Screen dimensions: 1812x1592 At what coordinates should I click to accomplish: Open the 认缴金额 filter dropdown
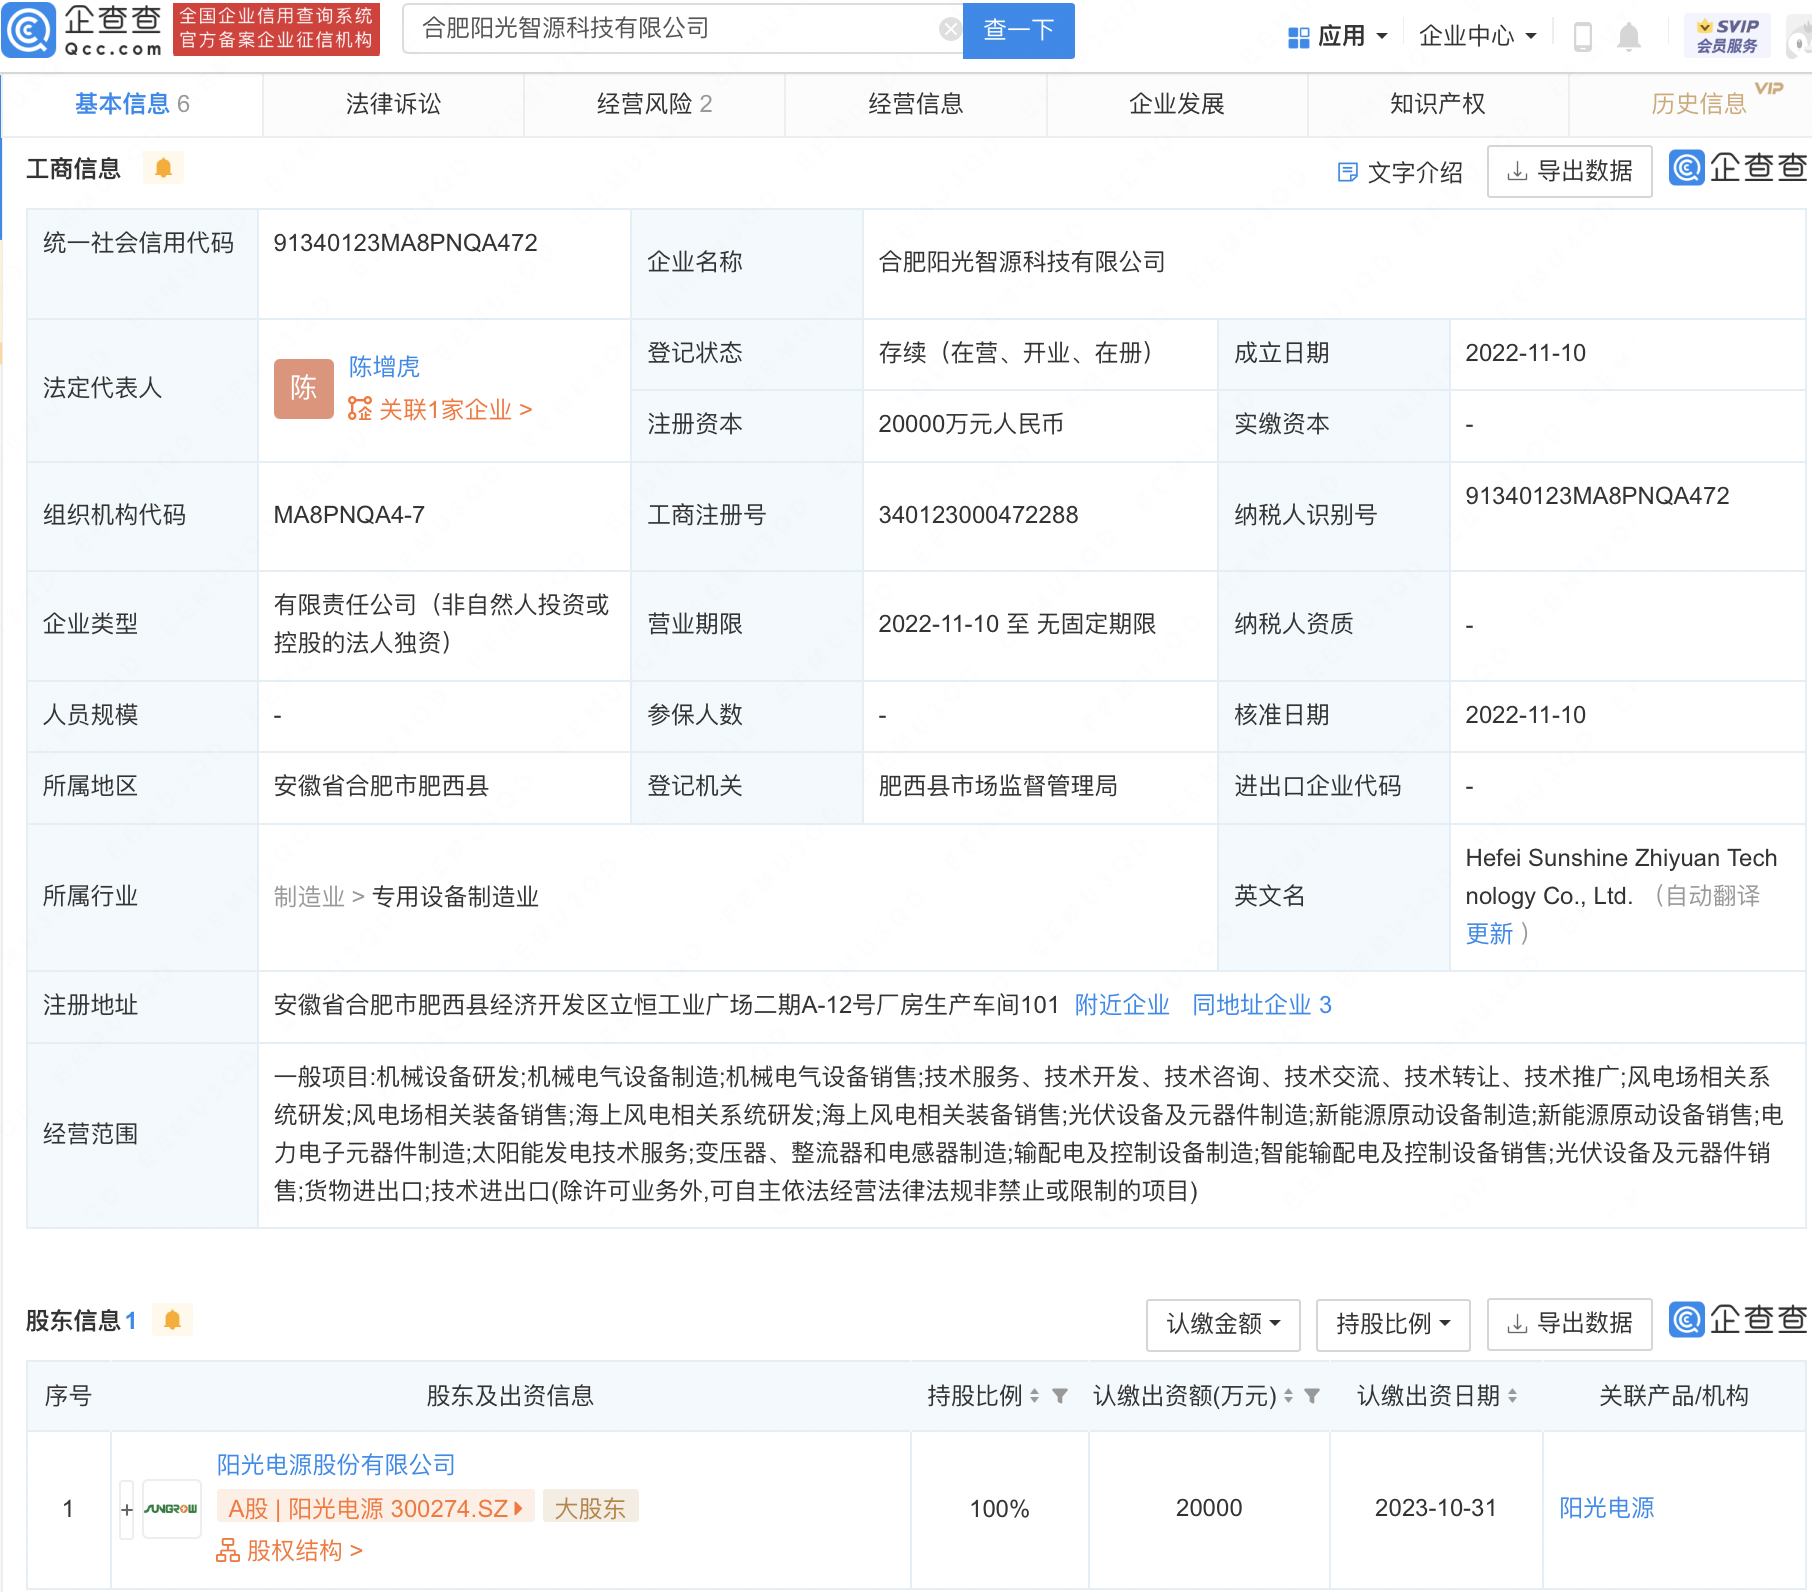(1223, 1324)
